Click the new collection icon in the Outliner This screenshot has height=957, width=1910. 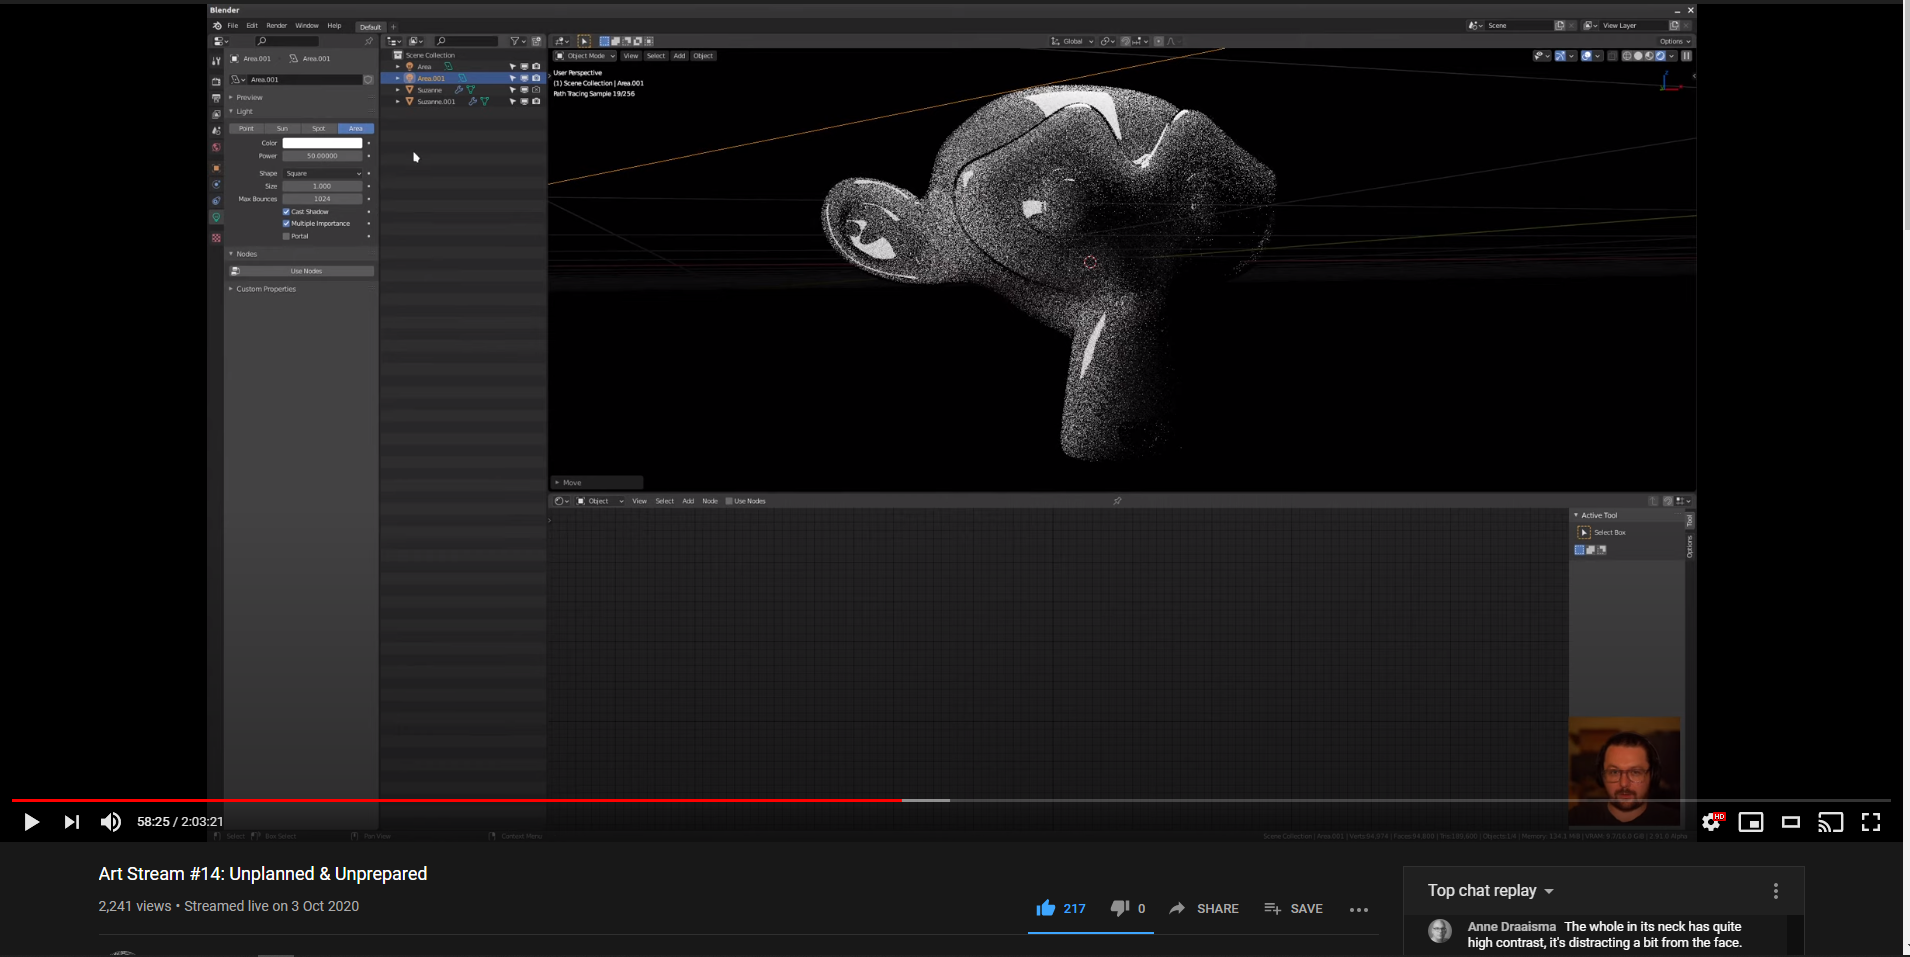pyautogui.click(x=536, y=41)
